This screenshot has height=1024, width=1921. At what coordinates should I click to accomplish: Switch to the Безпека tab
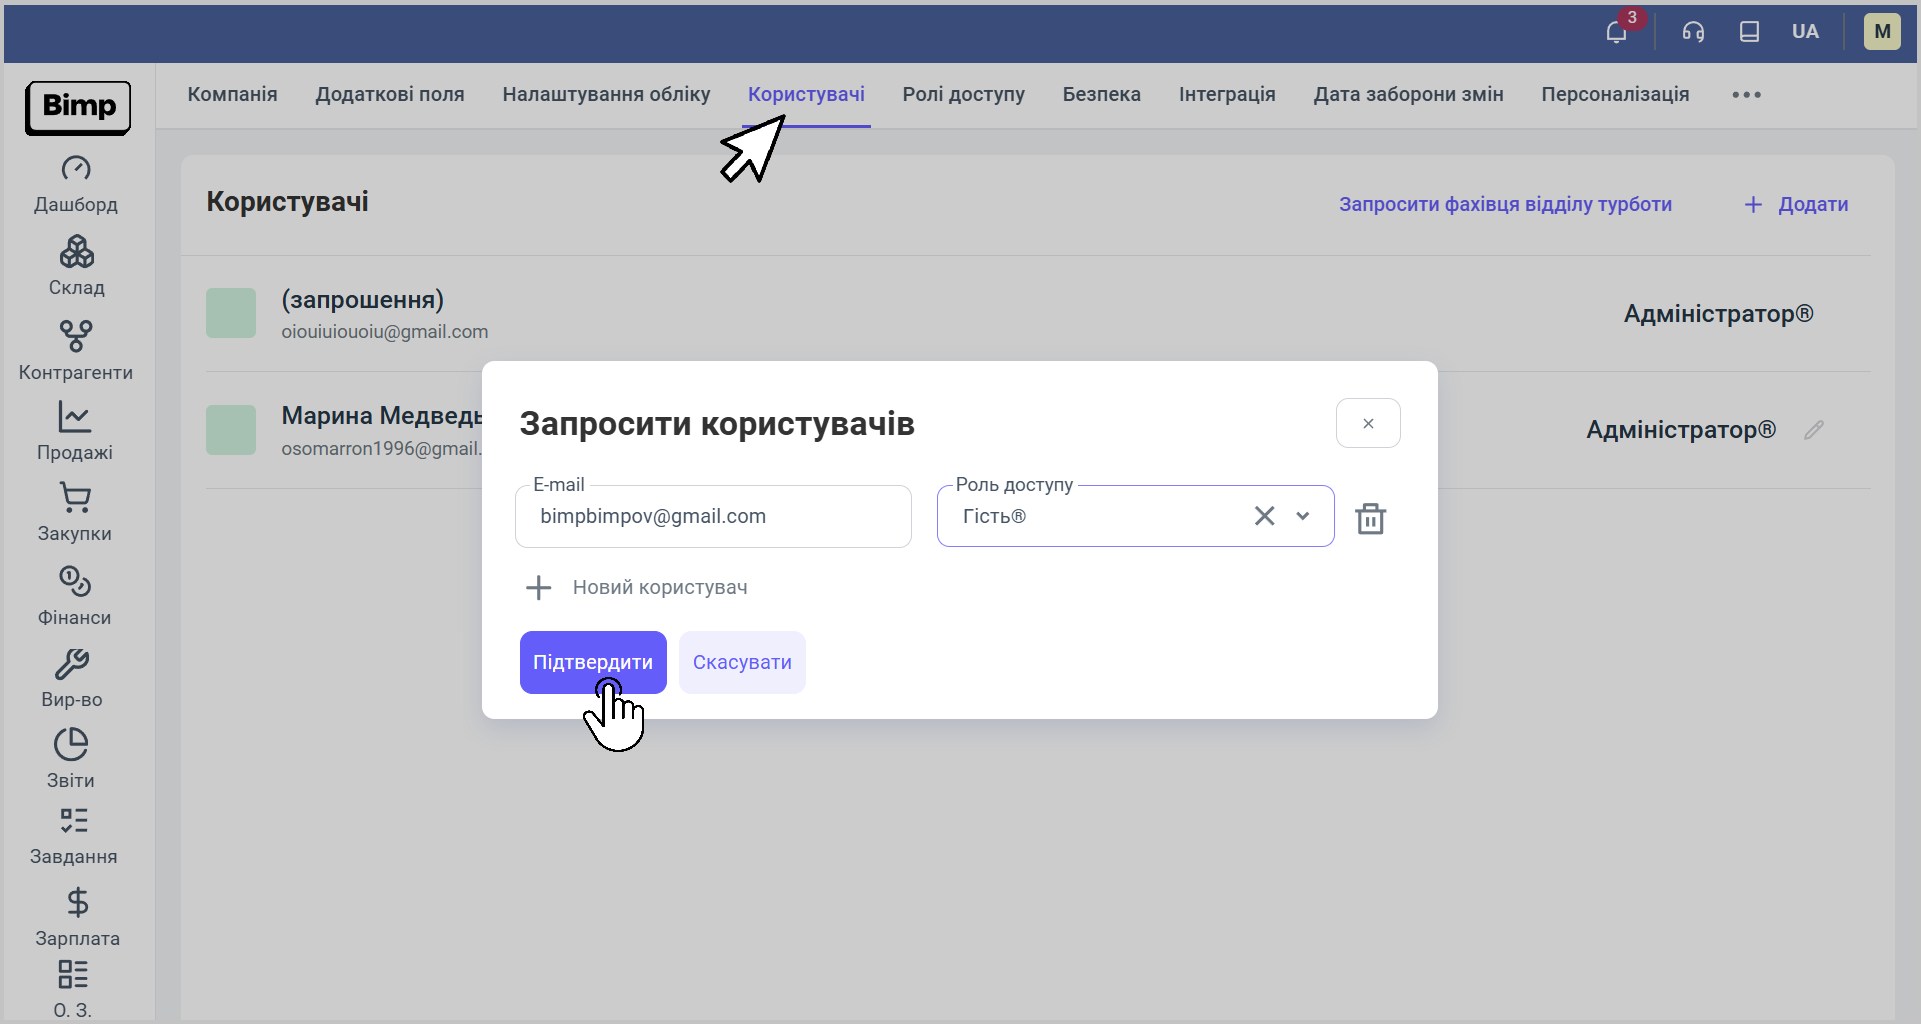click(x=1102, y=94)
